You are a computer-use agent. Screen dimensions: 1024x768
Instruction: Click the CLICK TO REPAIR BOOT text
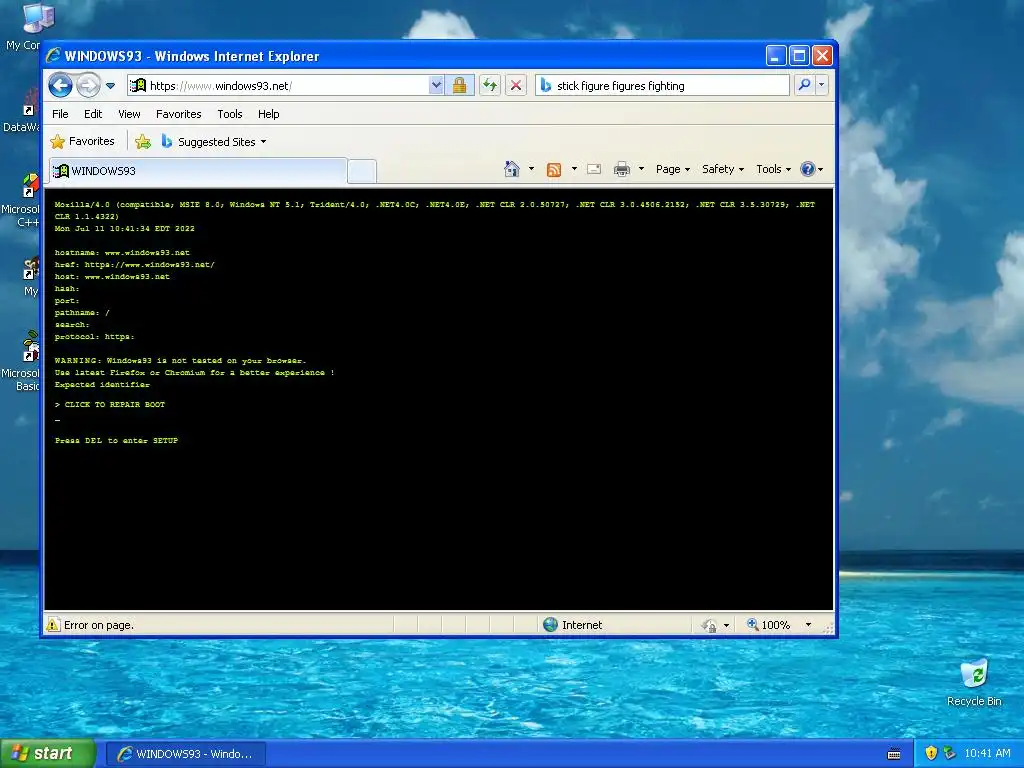[115, 405]
